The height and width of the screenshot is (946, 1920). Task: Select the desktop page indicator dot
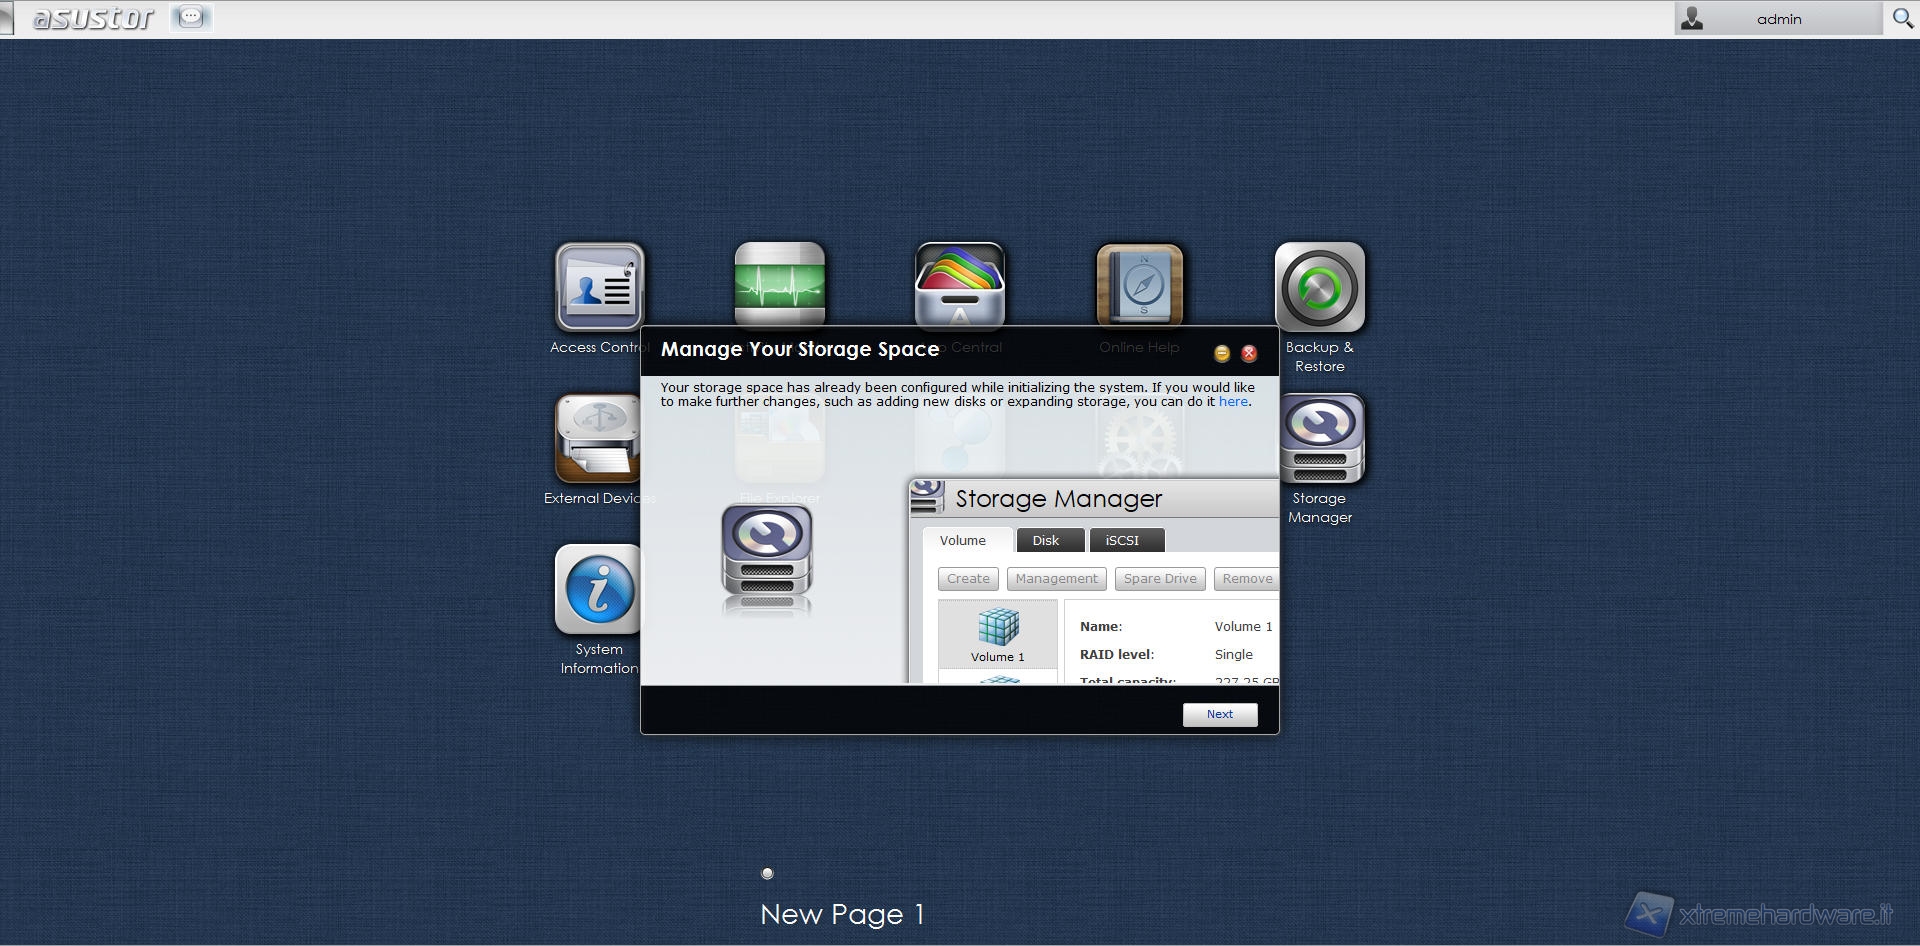coord(767,873)
